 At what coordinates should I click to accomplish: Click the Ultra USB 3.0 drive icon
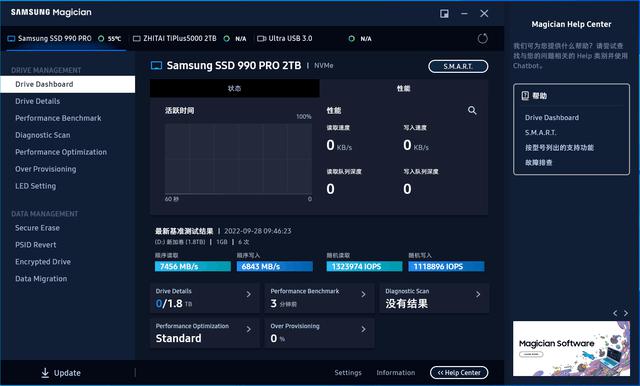click(x=261, y=38)
